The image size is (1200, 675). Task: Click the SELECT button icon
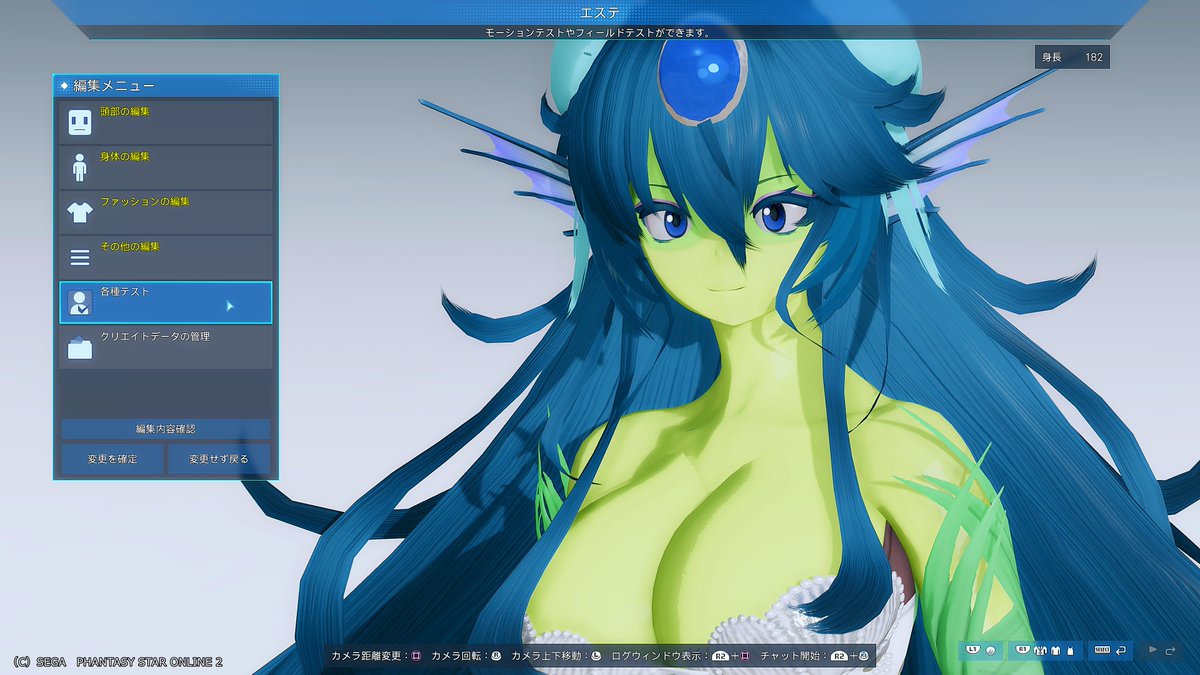click(1102, 650)
